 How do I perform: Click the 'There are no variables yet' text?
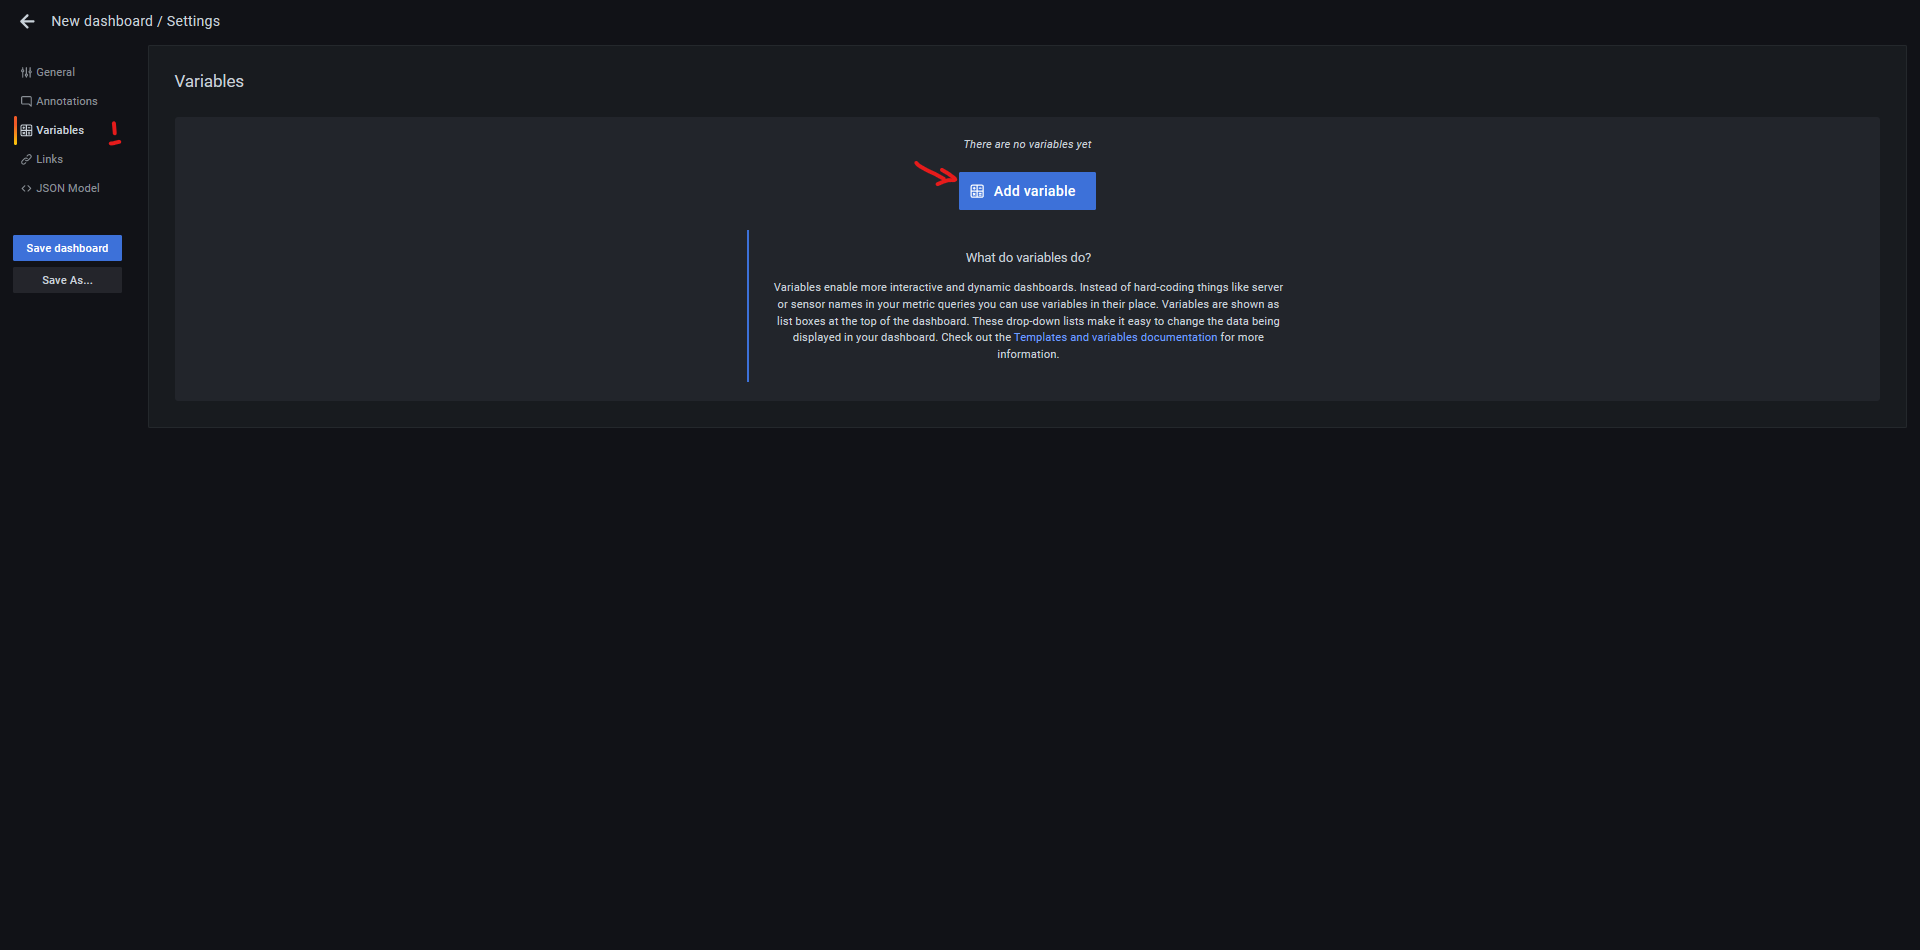(1027, 144)
